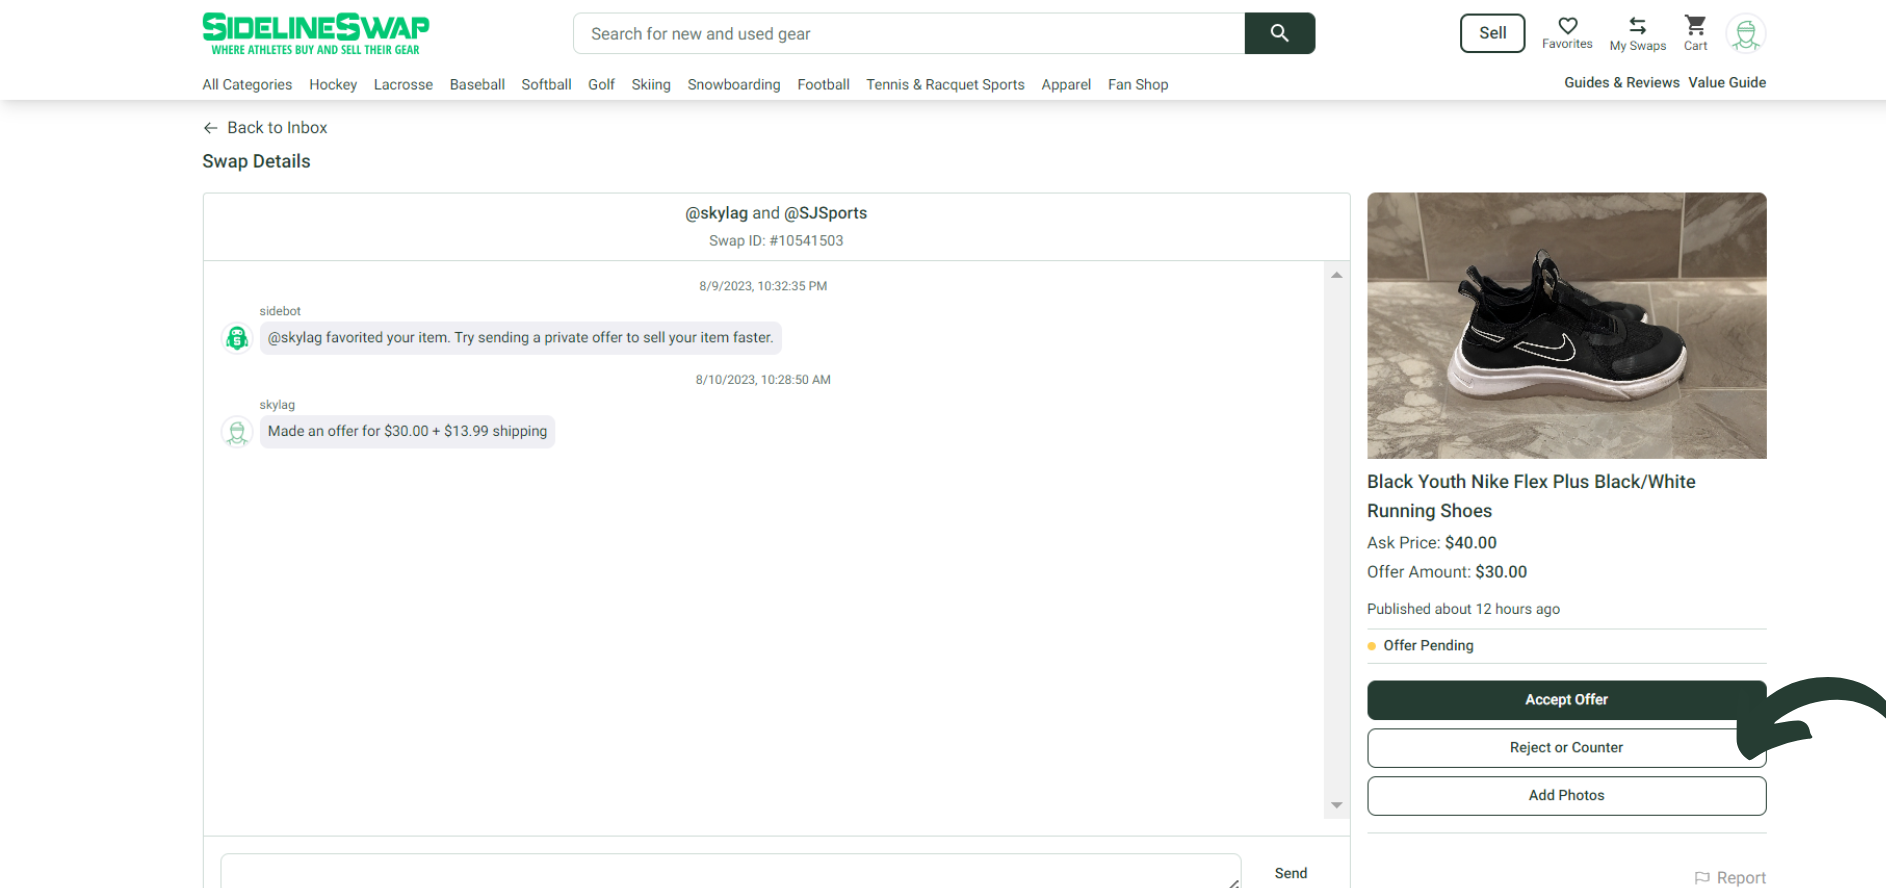Open the Skiing category

click(x=651, y=85)
